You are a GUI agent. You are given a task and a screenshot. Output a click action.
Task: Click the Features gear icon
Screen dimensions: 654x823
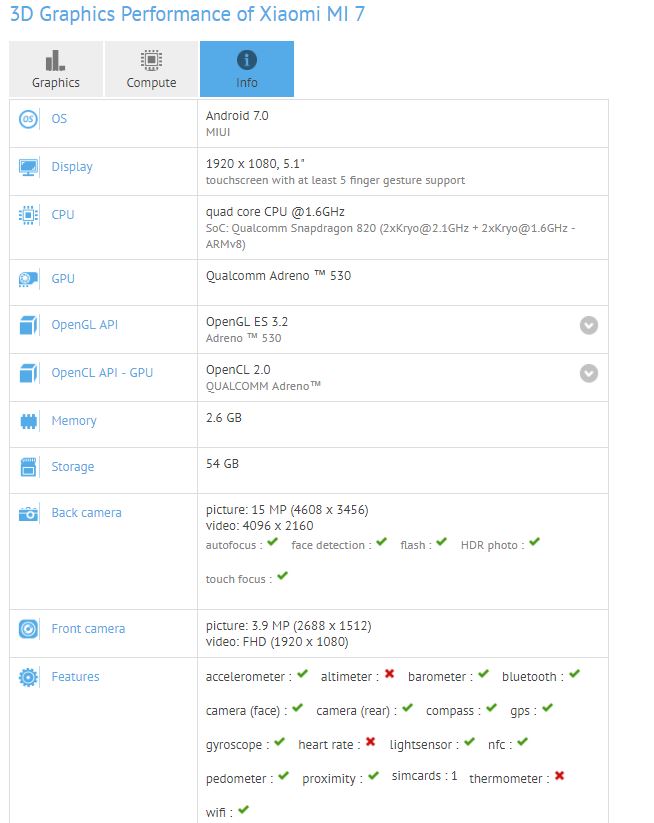29,677
